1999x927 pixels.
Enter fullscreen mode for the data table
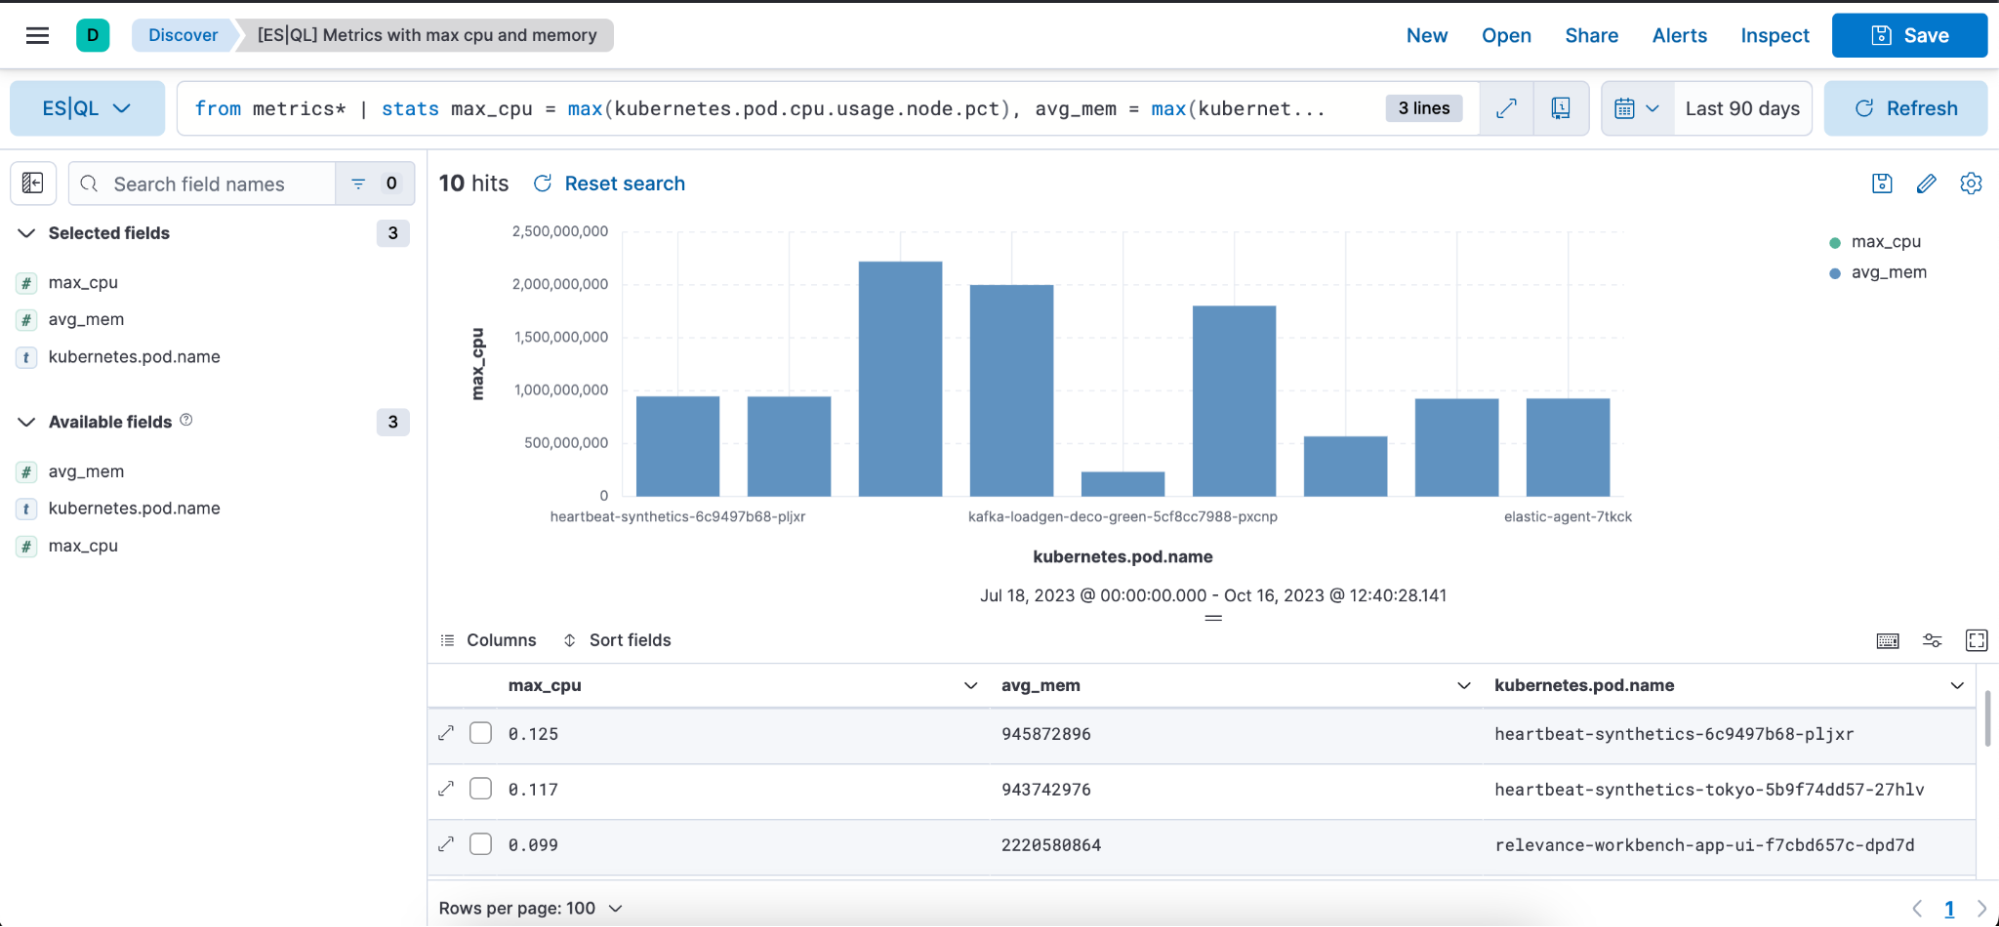pyautogui.click(x=1976, y=640)
